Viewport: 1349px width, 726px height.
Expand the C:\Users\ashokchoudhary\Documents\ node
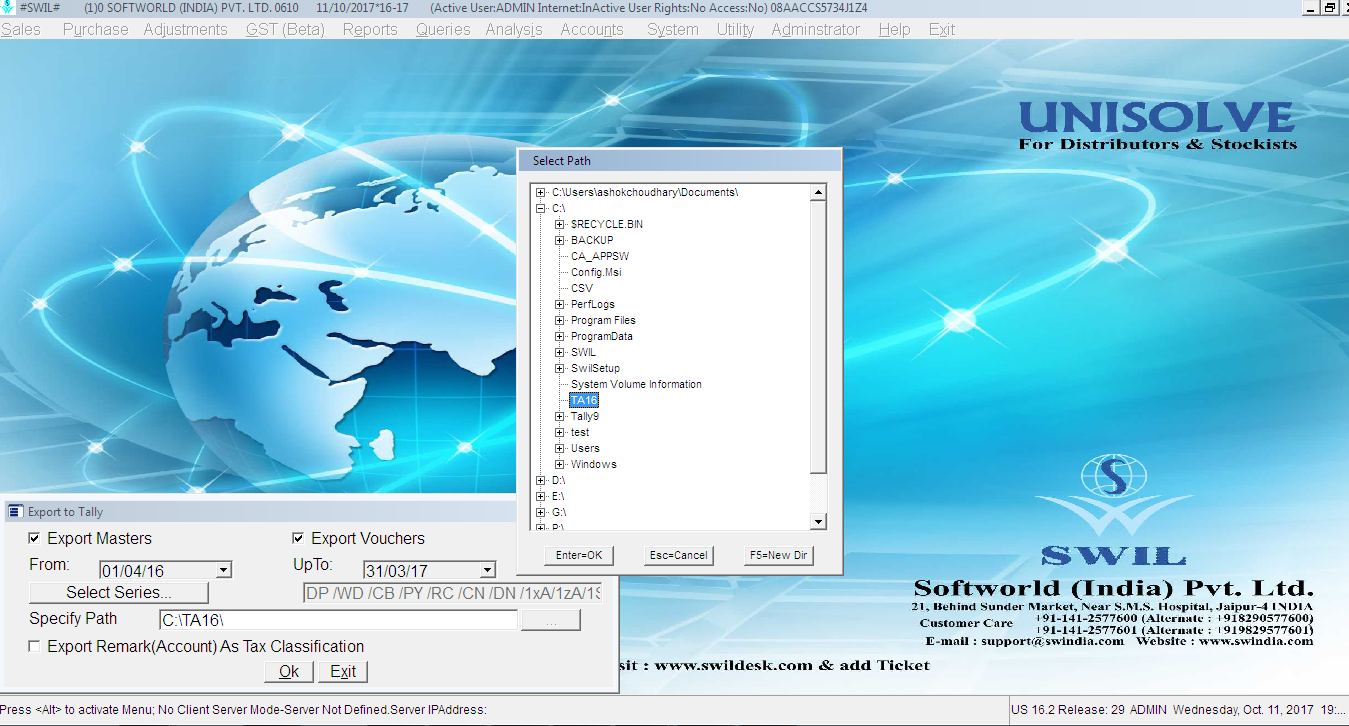[x=541, y=192]
